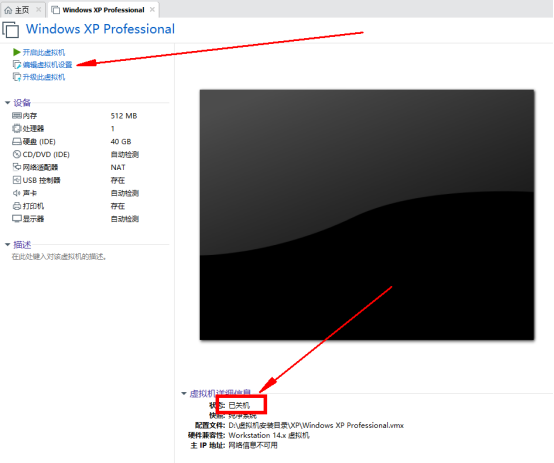Click the 已关机 status value
Image resolution: width=554 pixels, height=463 pixels.
pyautogui.click(x=239, y=405)
